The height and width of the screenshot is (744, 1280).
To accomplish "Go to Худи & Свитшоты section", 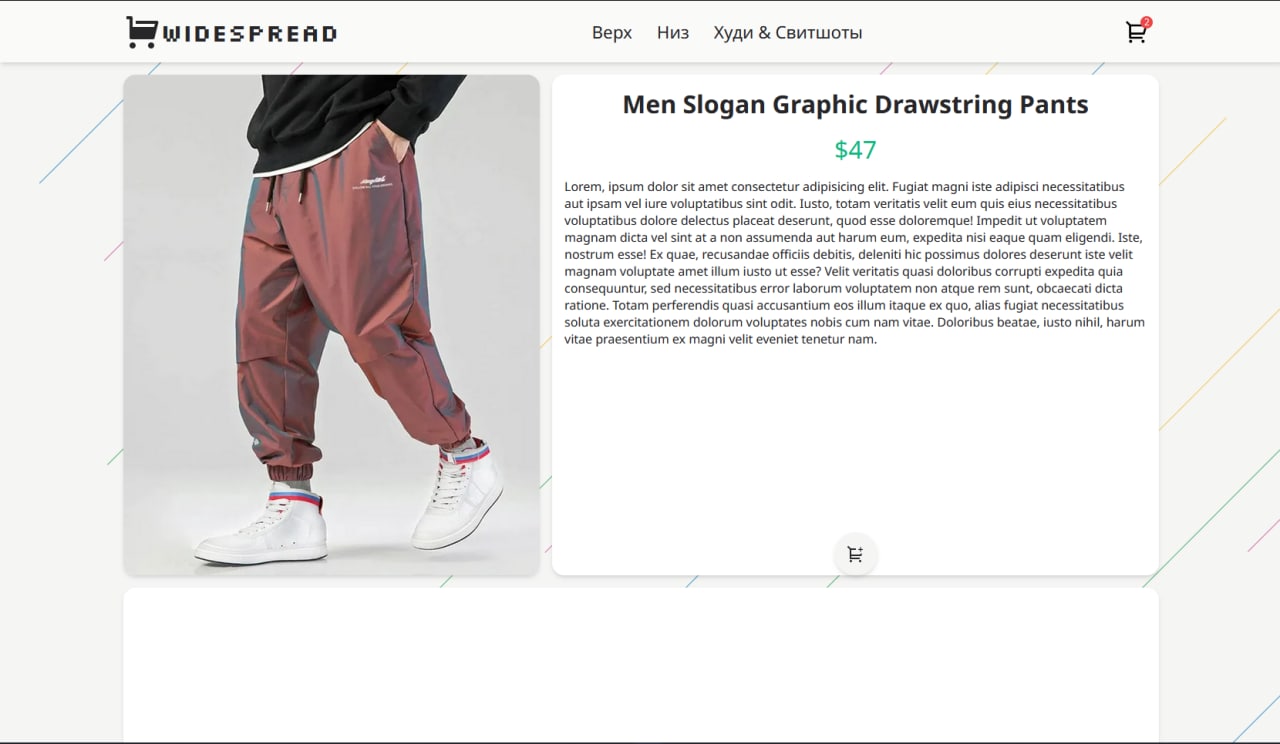I will [788, 32].
